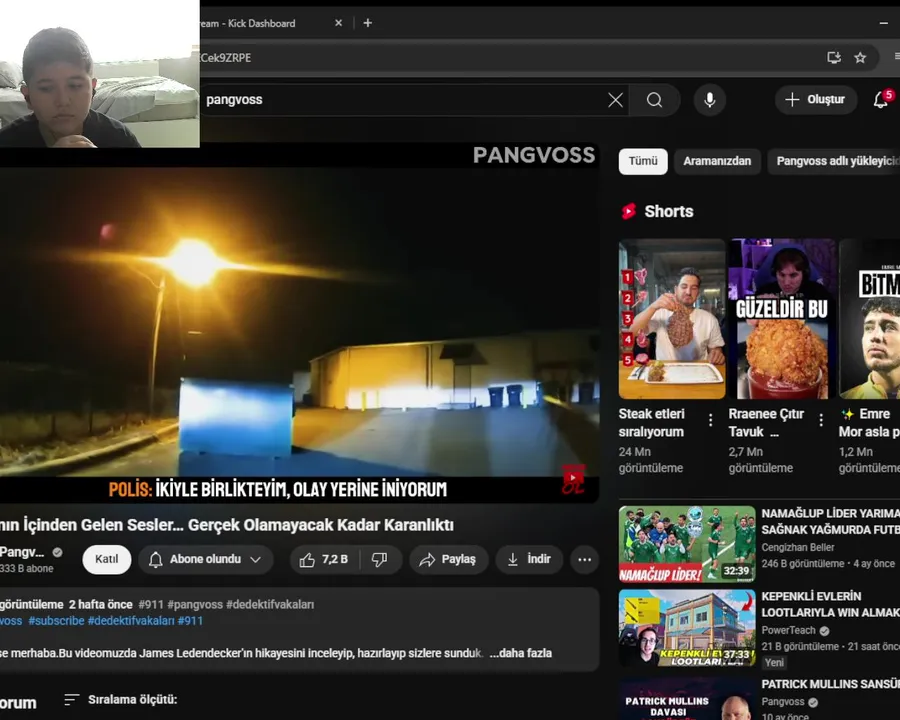
Task: Click the Pangv... channel name
Action: click(22, 552)
